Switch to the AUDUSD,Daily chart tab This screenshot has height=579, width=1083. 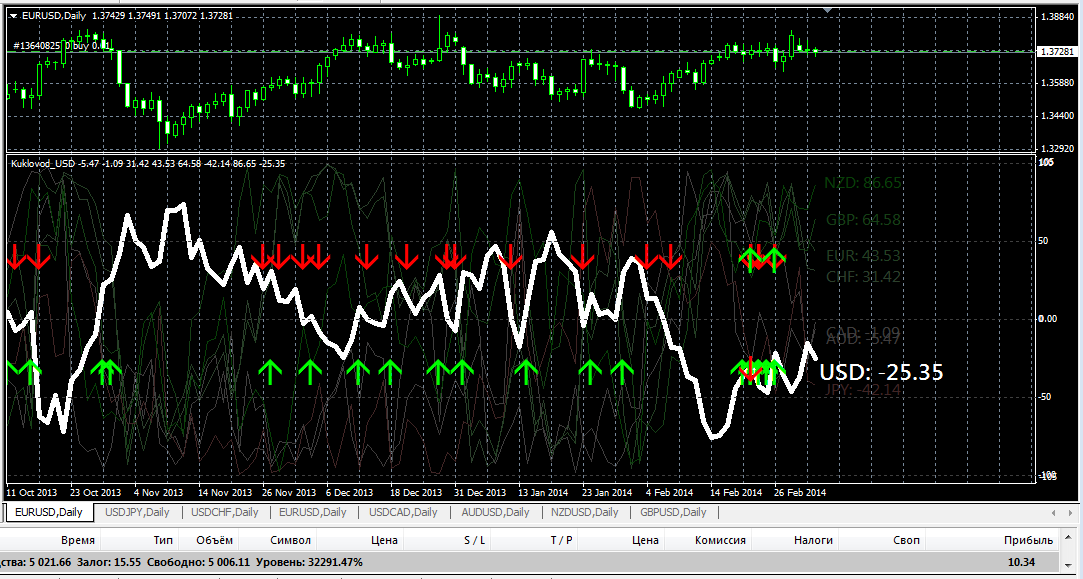click(495, 512)
